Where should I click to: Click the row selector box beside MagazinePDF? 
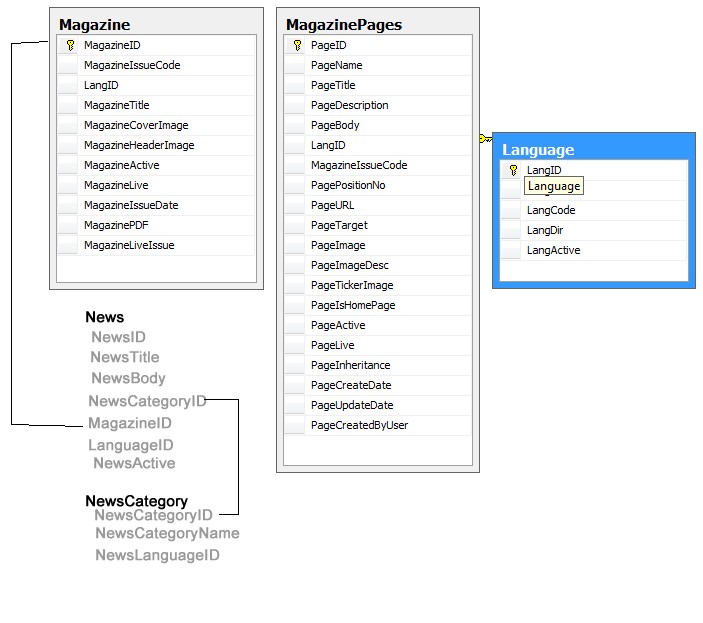[68, 225]
